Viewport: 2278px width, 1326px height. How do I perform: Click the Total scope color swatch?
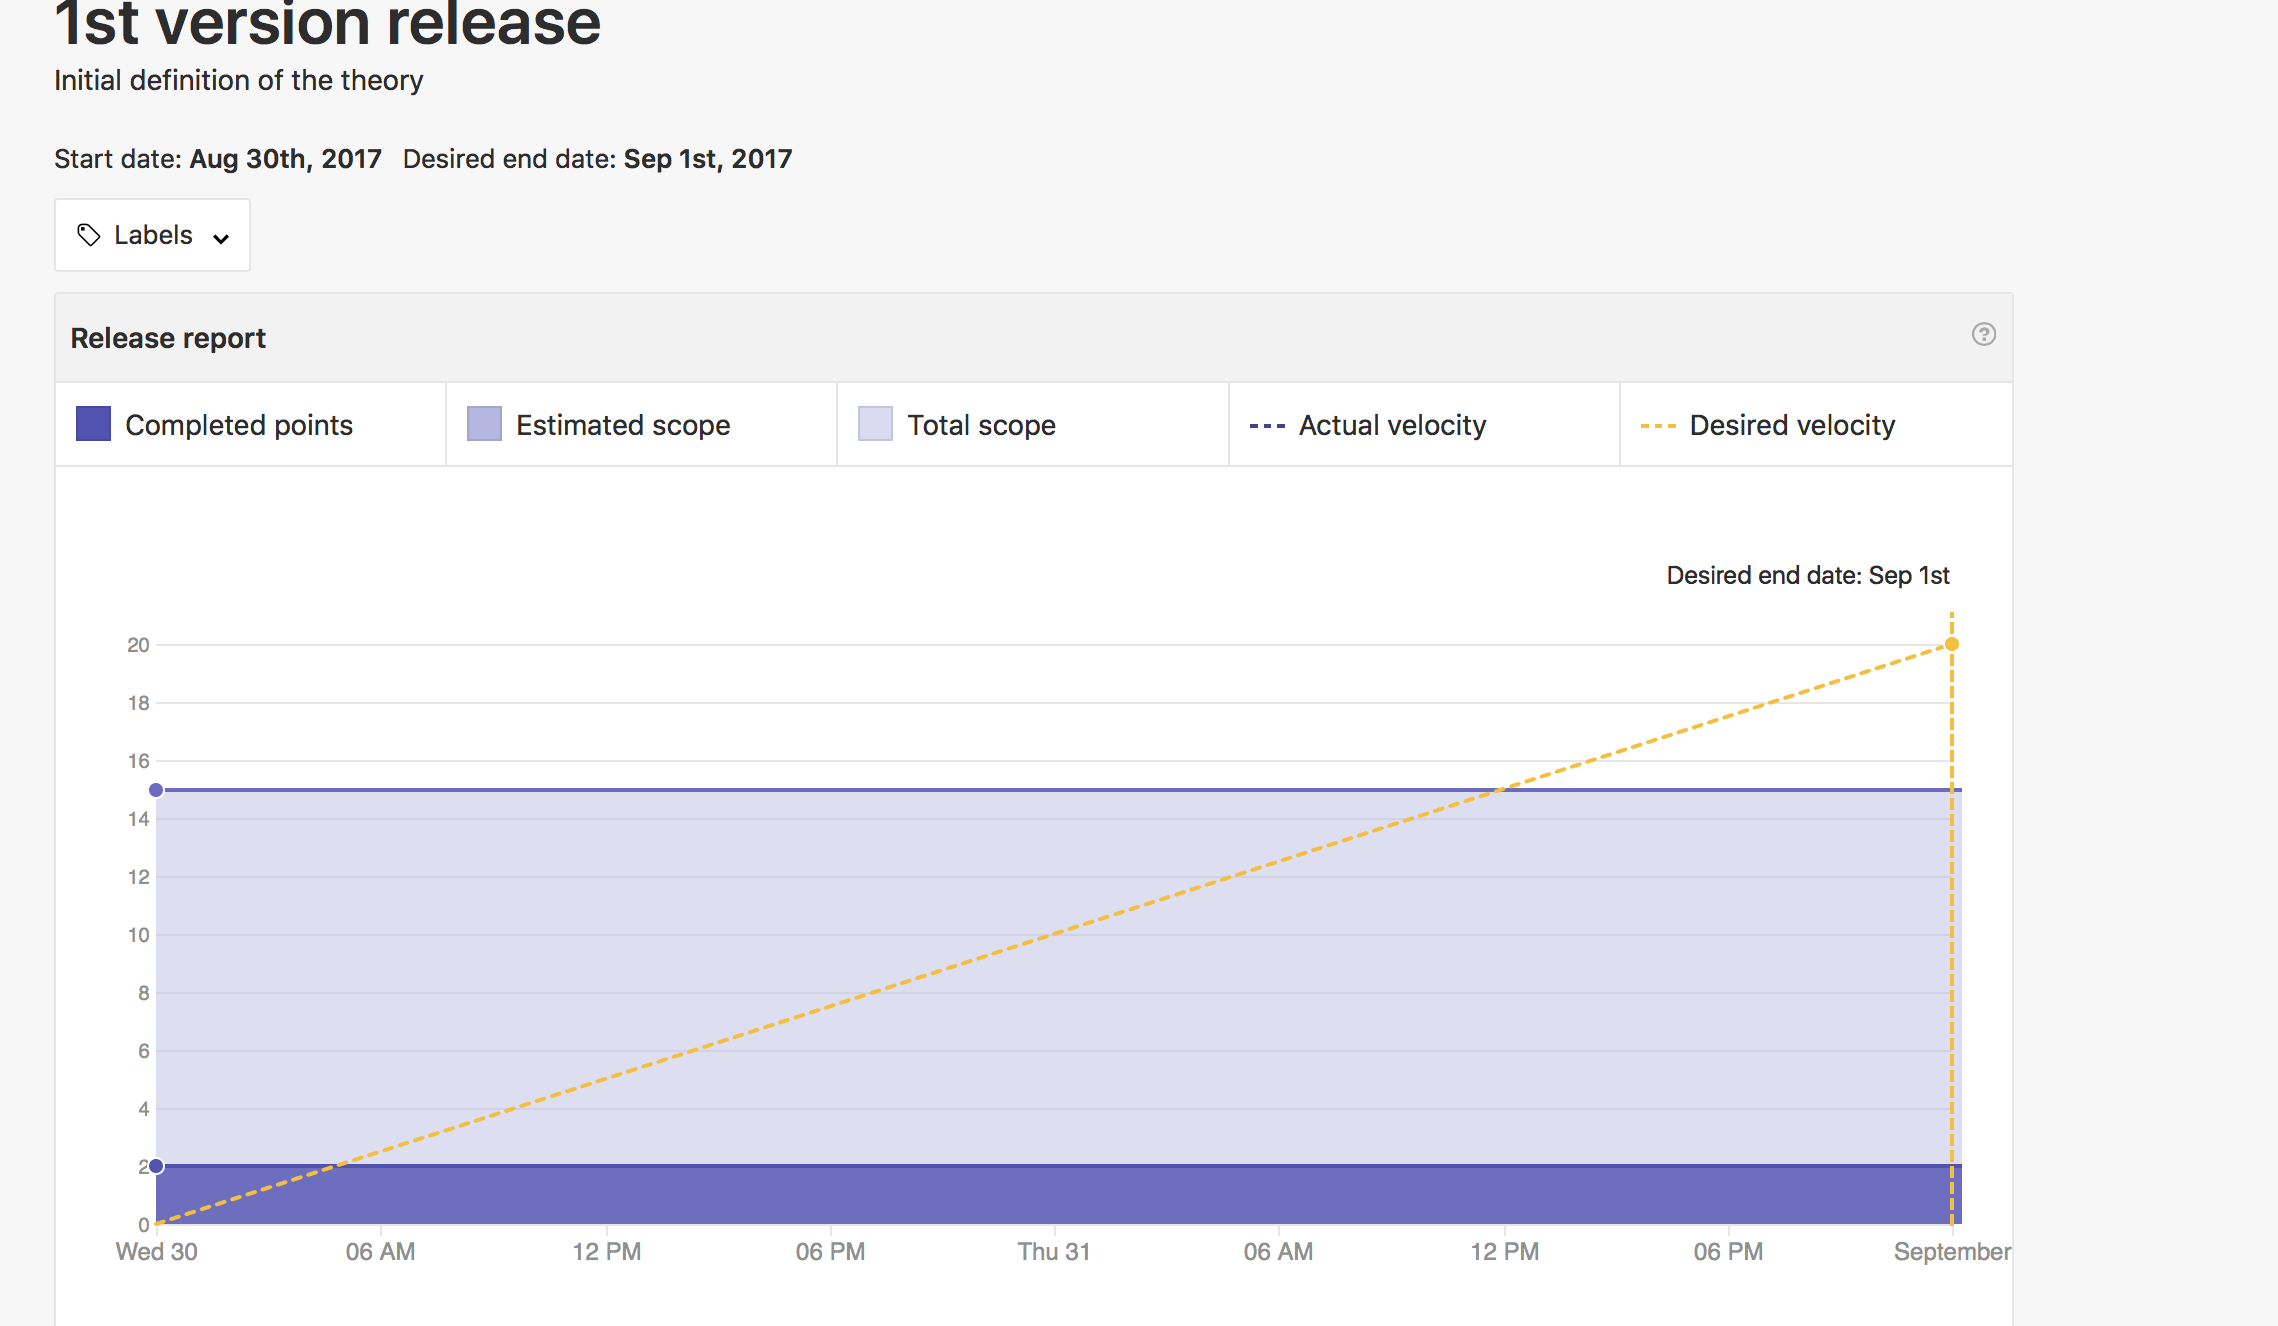point(875,424)
